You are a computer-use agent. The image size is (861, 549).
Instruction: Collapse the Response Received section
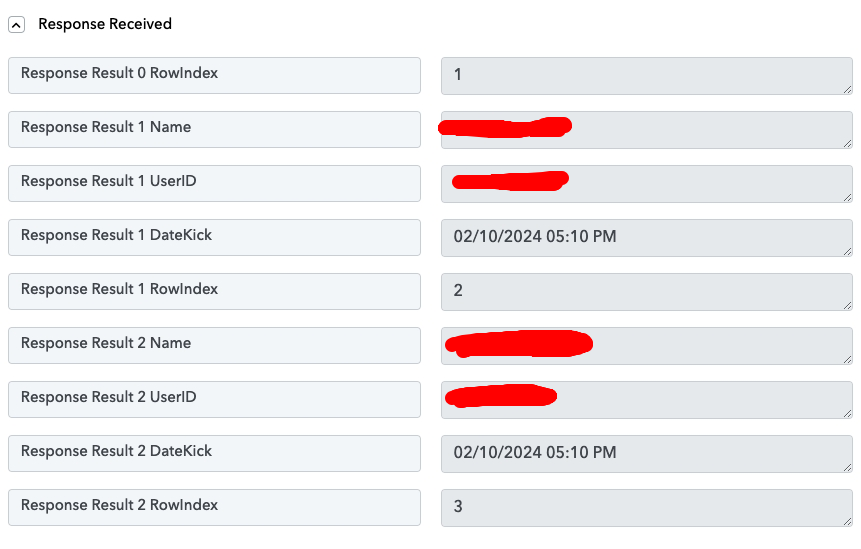click(16, 25)
